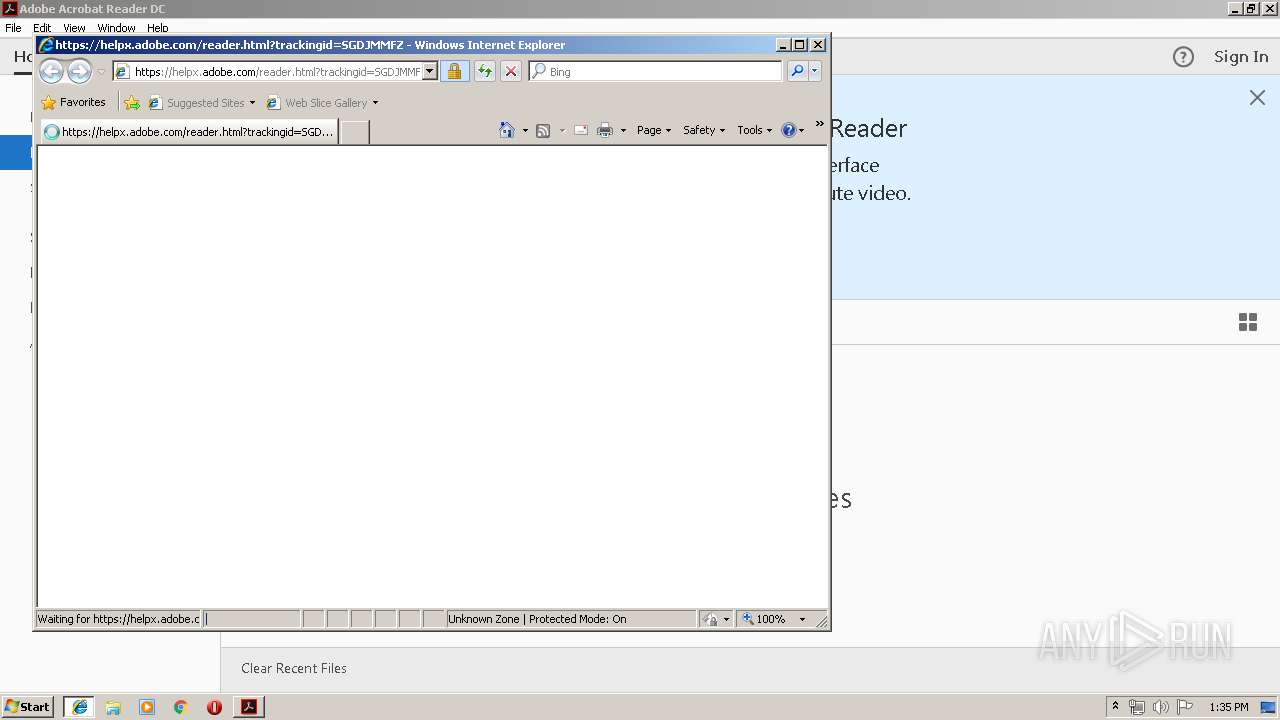This screenshot has height=720, width=1280.
Task: Open the recent pages dropdown beside Forward
Action: (101, 72)
